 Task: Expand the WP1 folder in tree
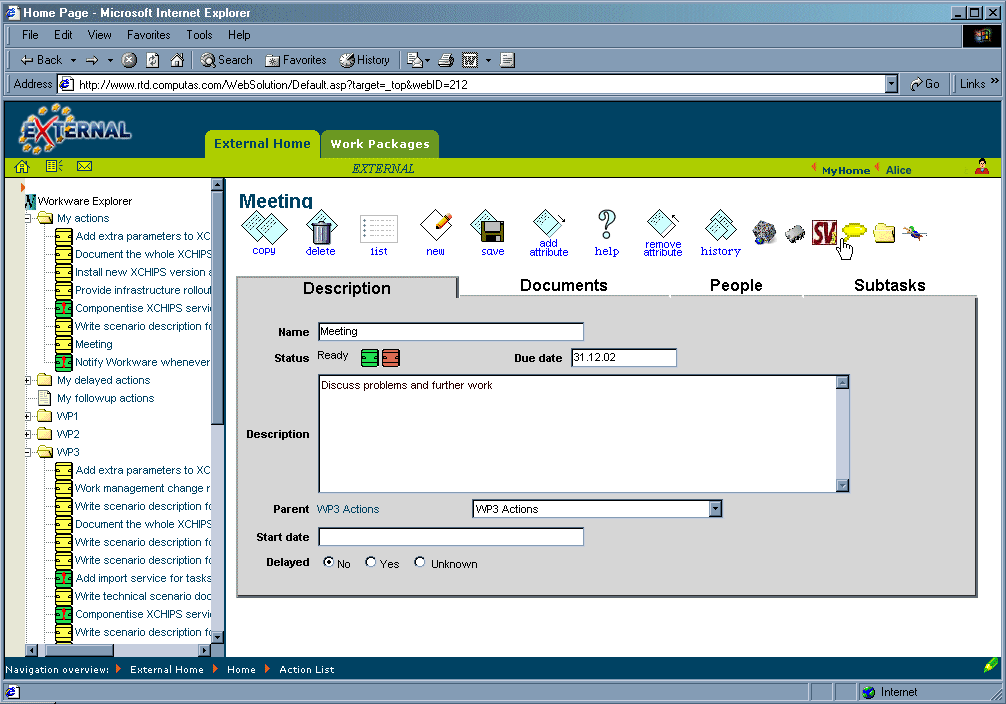point(27,416)
